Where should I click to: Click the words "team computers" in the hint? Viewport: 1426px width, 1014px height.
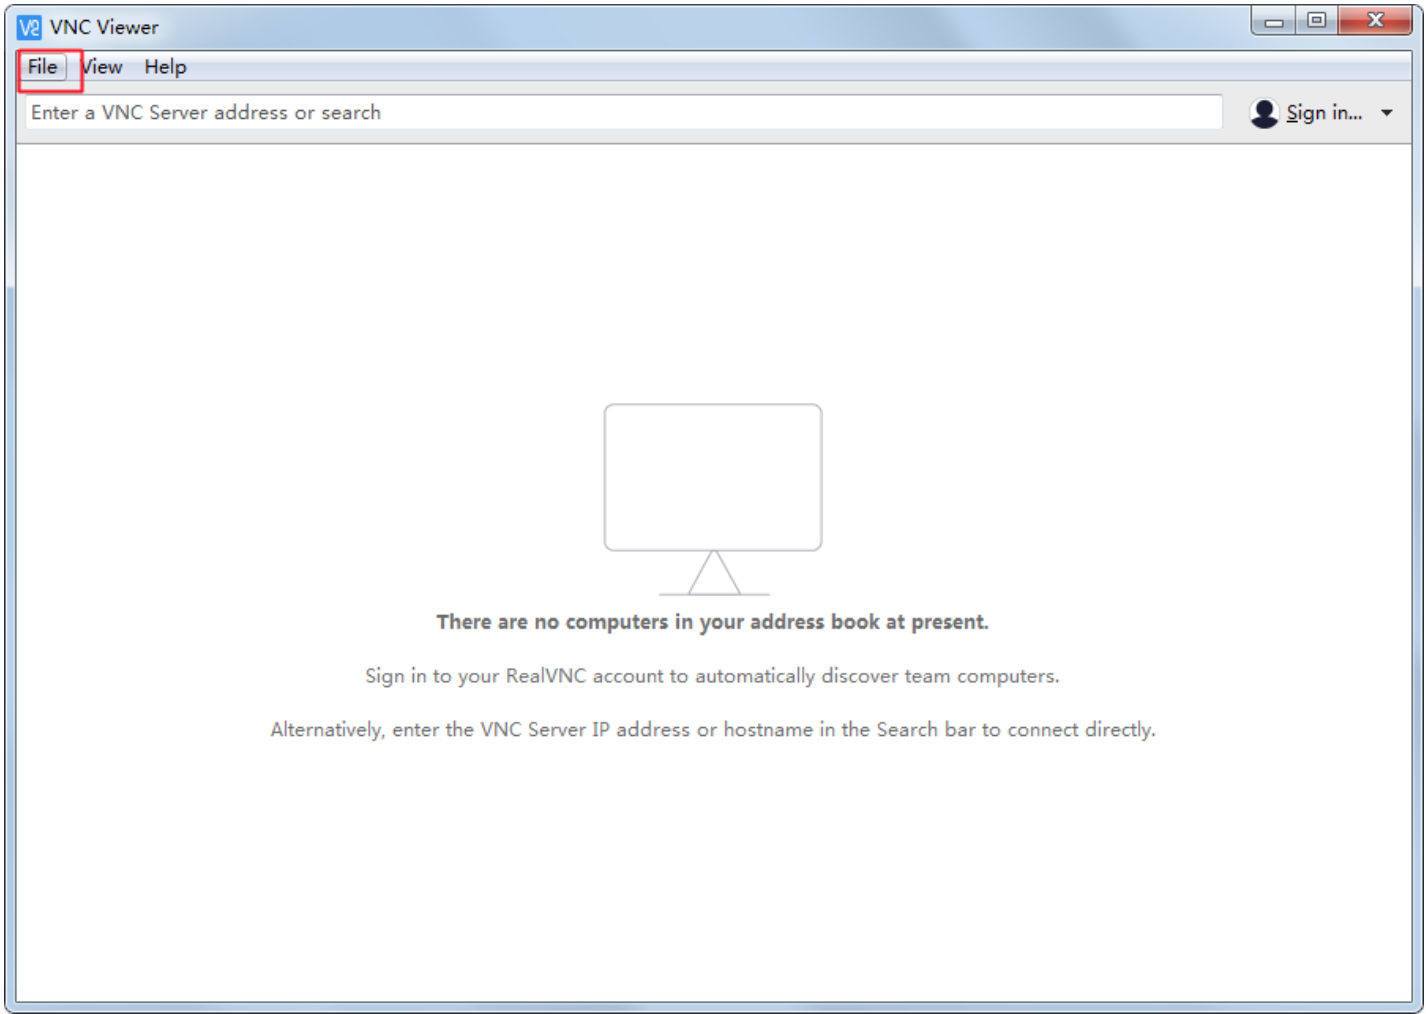click(981, 676)
